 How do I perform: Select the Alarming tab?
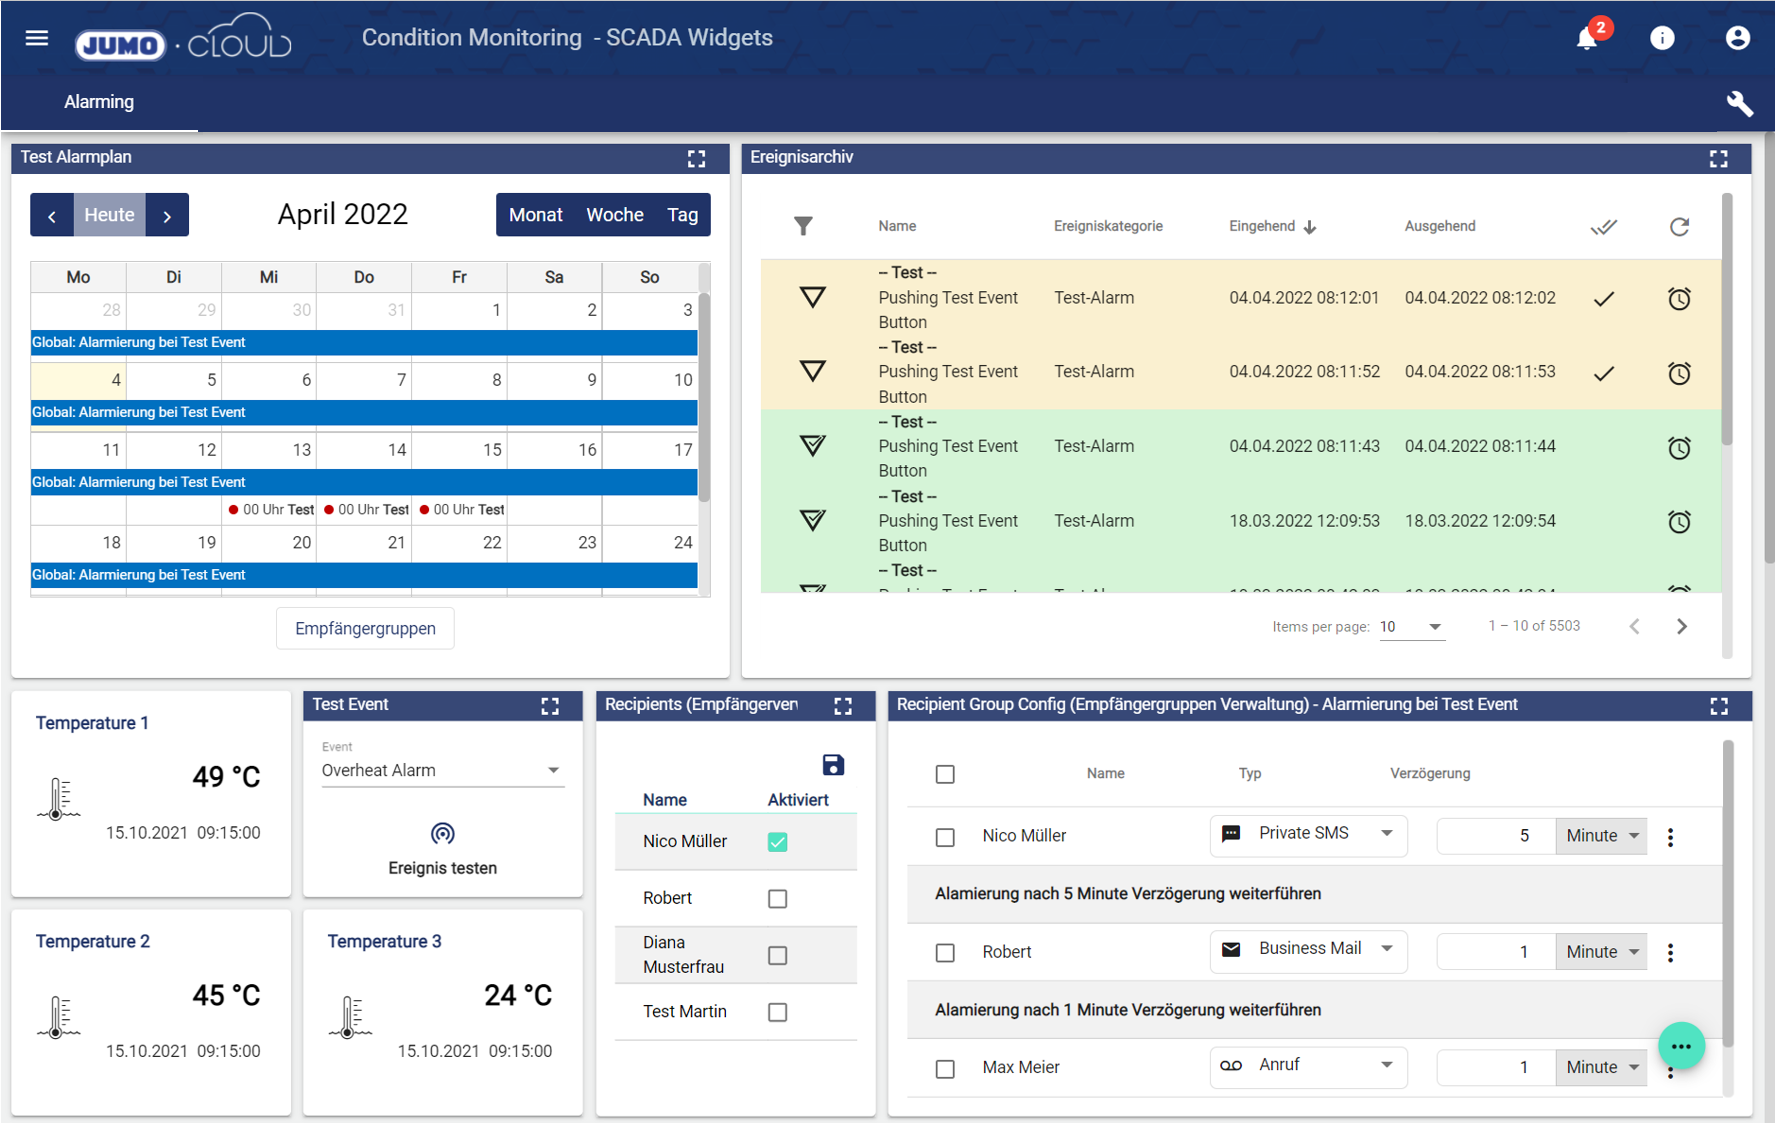coord(99,102)
